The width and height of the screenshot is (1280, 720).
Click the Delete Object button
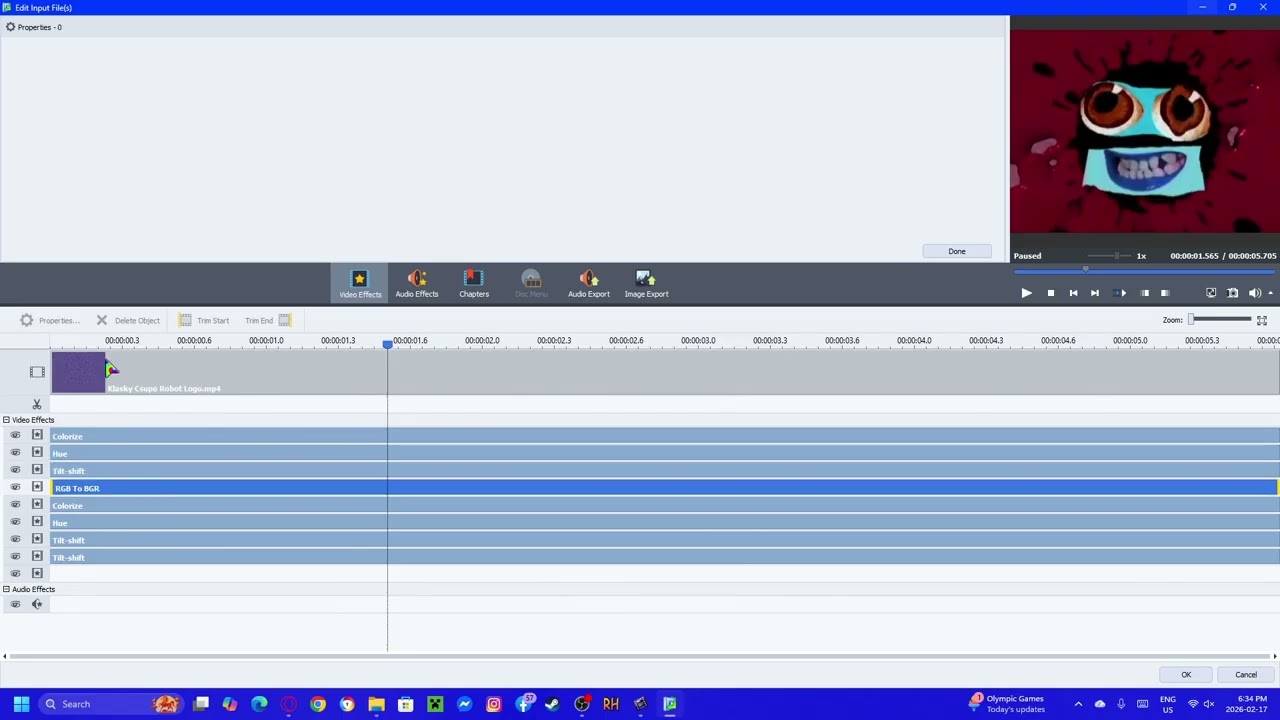coord(128,320)
